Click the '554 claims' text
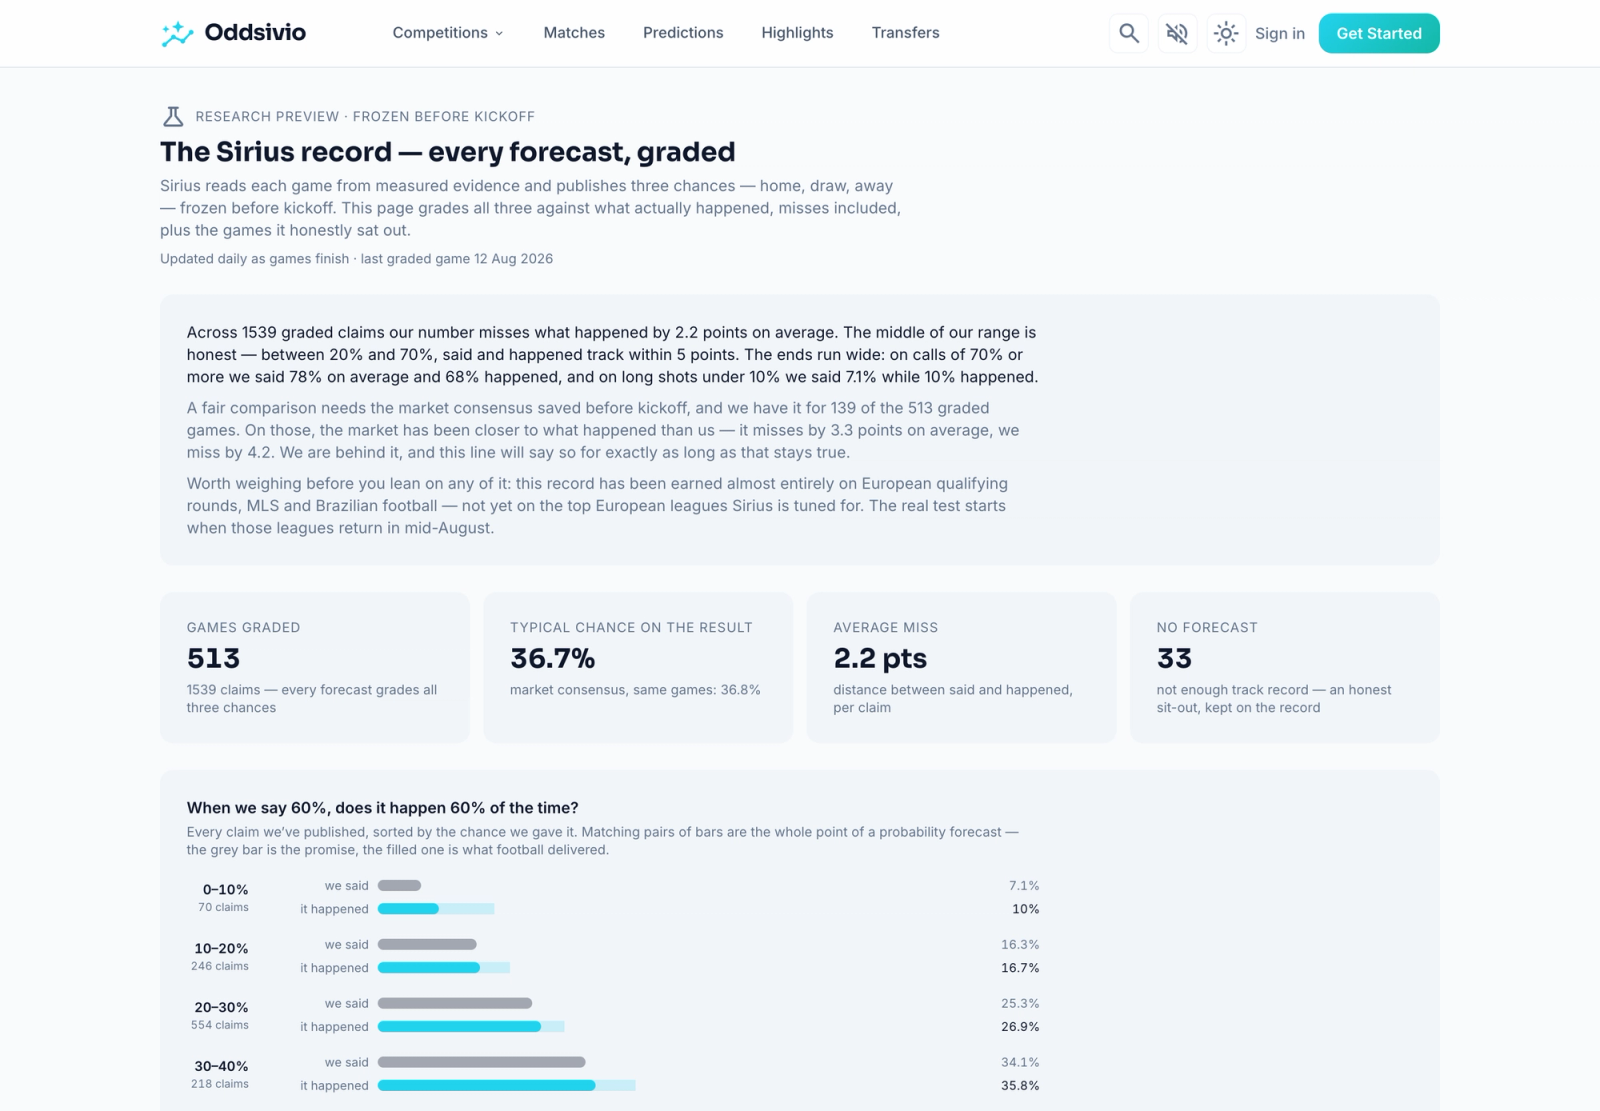Viewport: 1600px width, 1111px height. pos(220,1025)
